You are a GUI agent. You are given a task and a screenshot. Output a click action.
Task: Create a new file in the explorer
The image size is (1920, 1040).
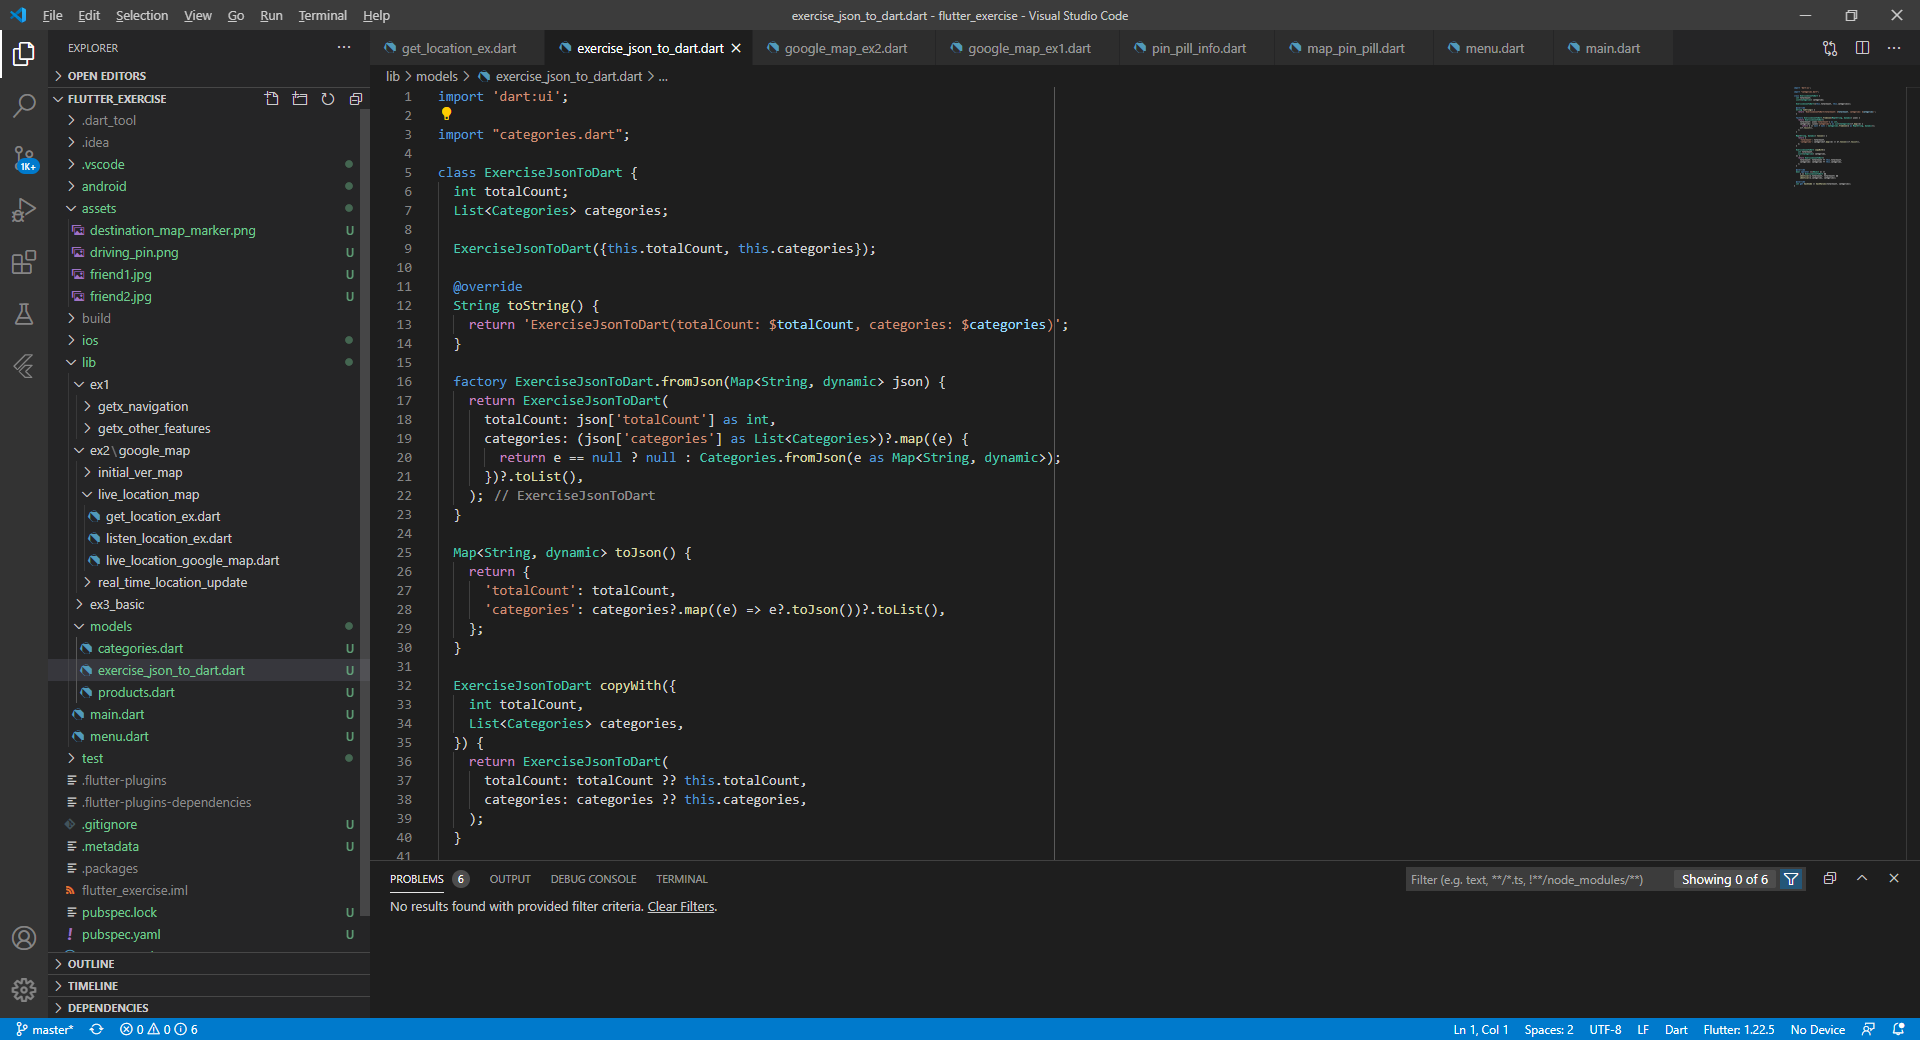271,98
